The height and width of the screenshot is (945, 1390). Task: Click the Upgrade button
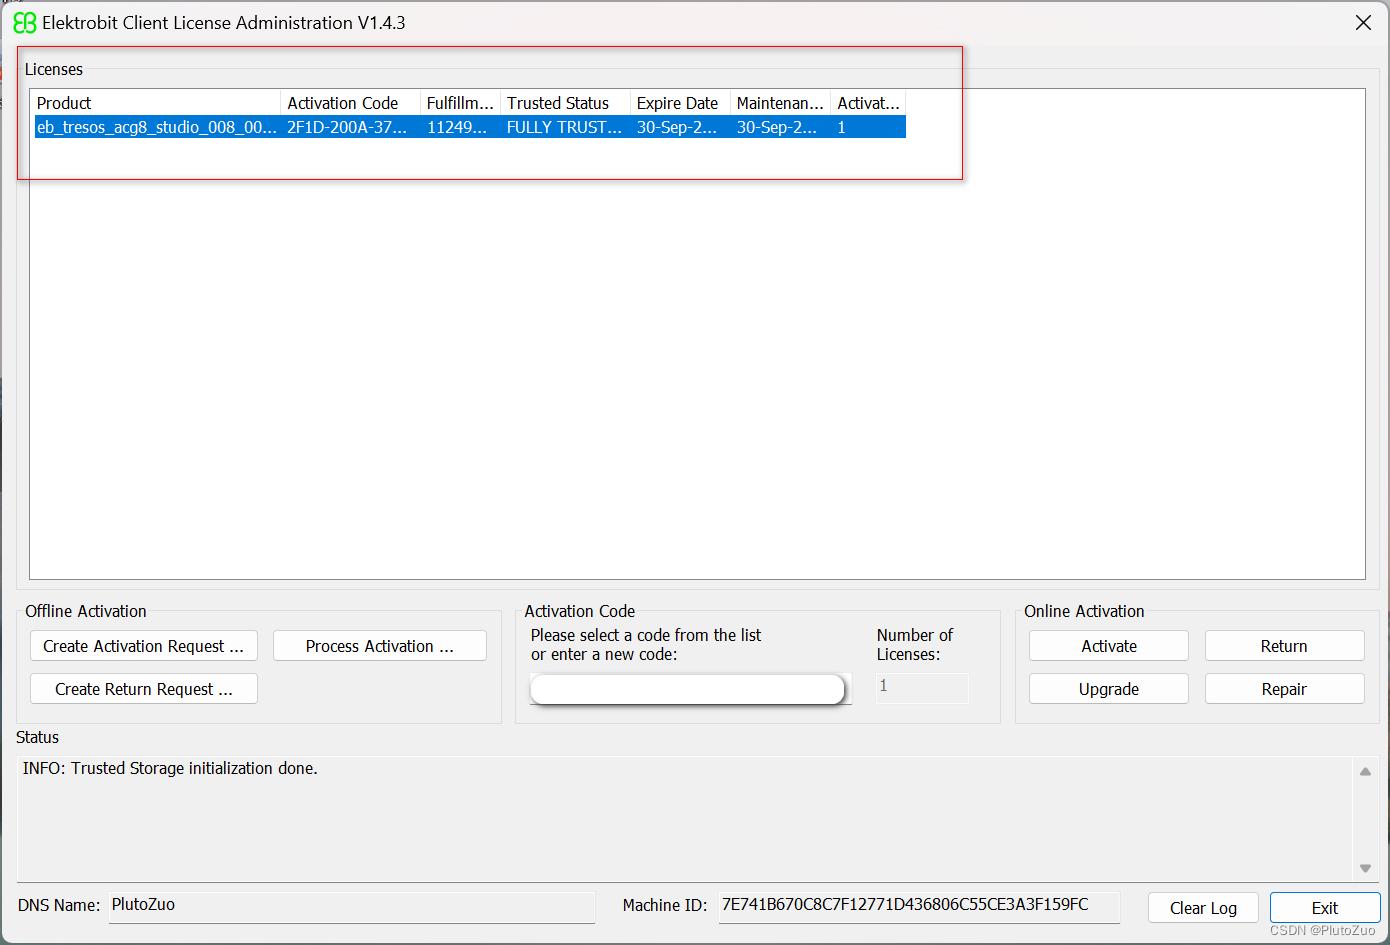pyautogui.click(x=1109, y=689)
